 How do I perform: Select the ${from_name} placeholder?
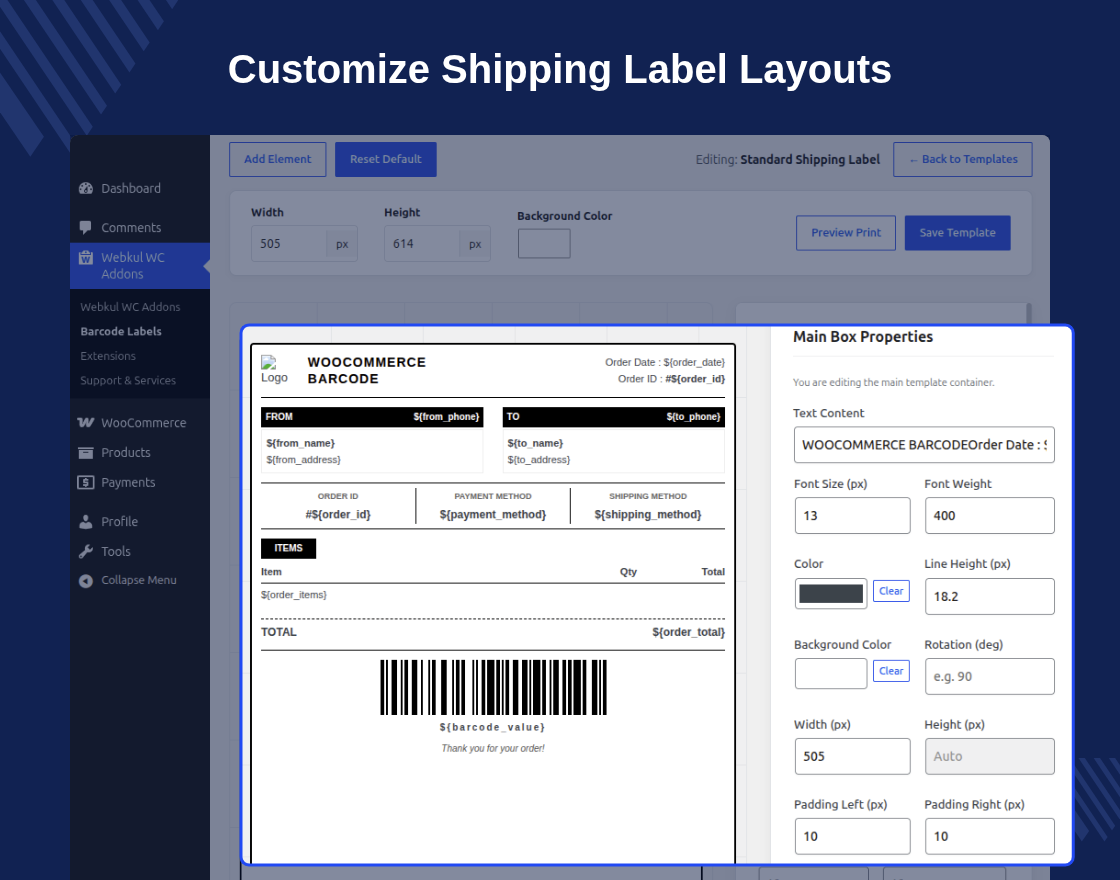(x=300, y=444)
